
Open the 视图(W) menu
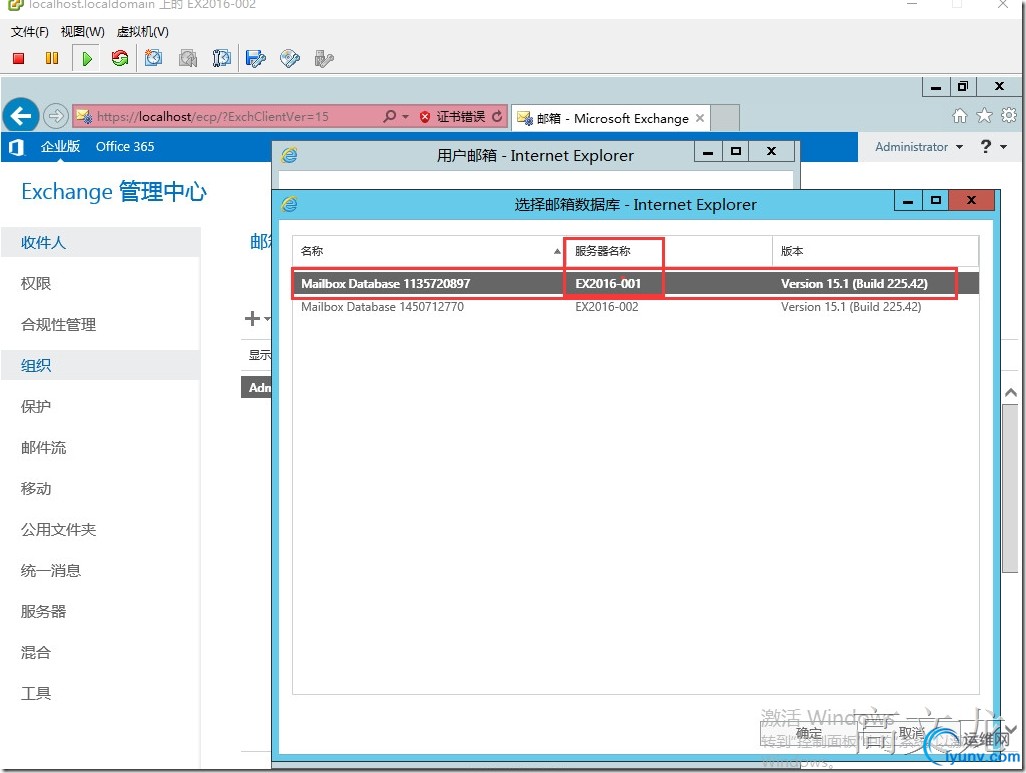(82, 31)
